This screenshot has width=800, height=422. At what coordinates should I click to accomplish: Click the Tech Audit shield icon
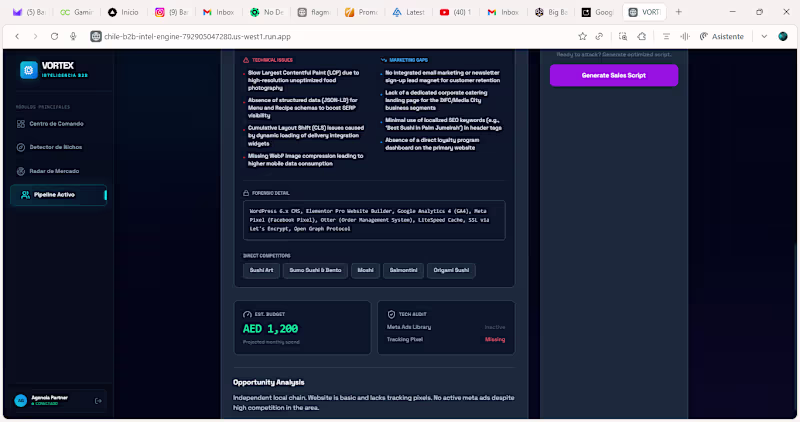pos(391,314)
